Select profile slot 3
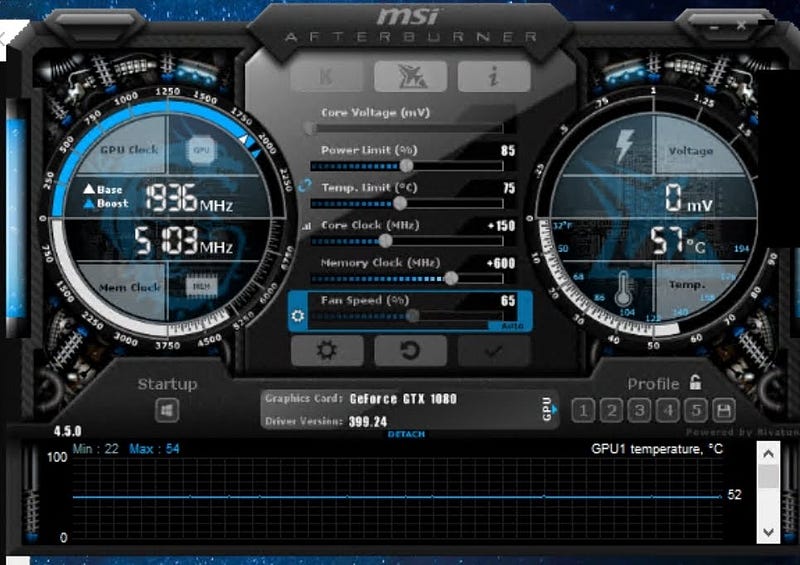Viewport: 800px width, 565px height. (639, 410)
